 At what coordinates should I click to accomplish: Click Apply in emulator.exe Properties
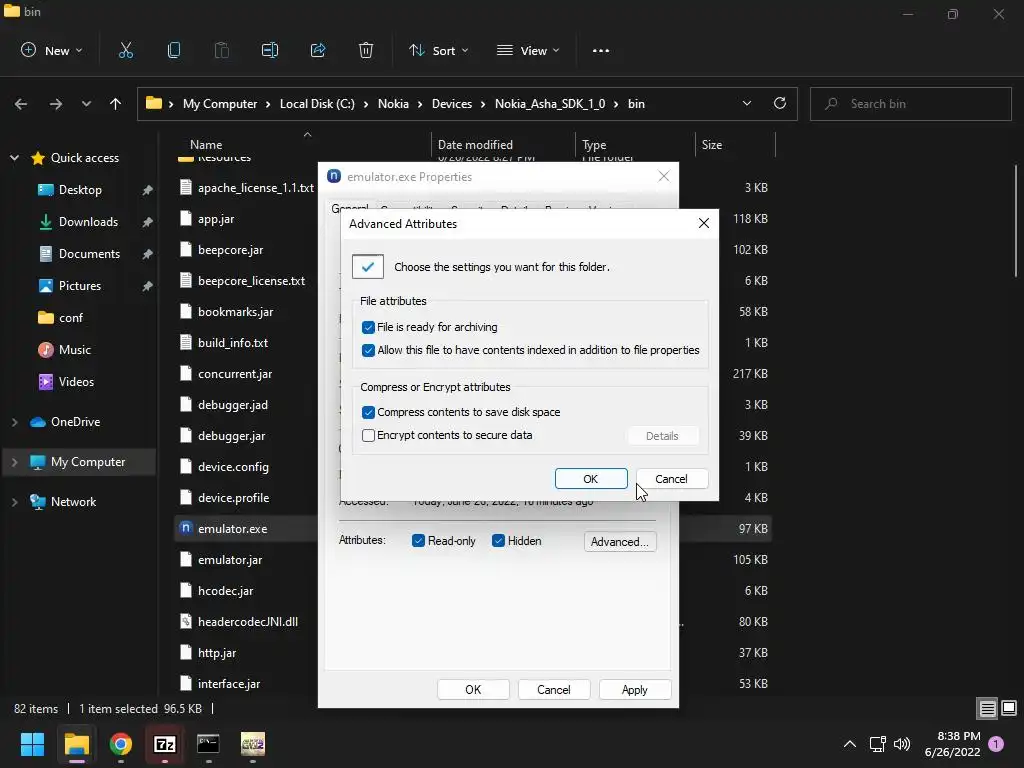pyautogui.click(x=634, y=690)
